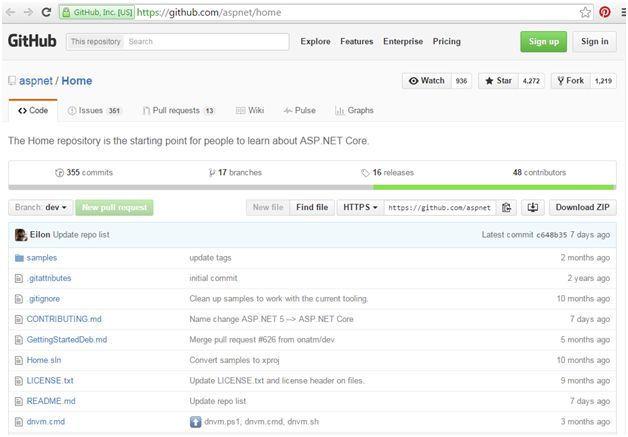Open the Features link
The height and width of the screenshot is (437, 628).
(x=356, y=42)
